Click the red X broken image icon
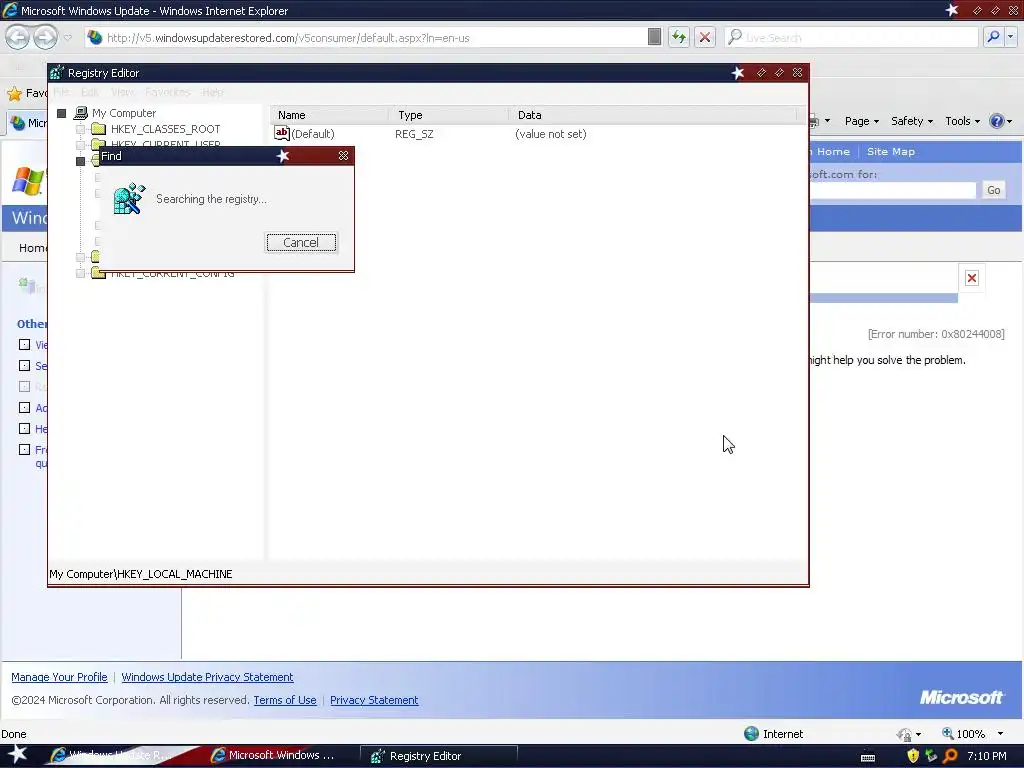 click(972, 278)
